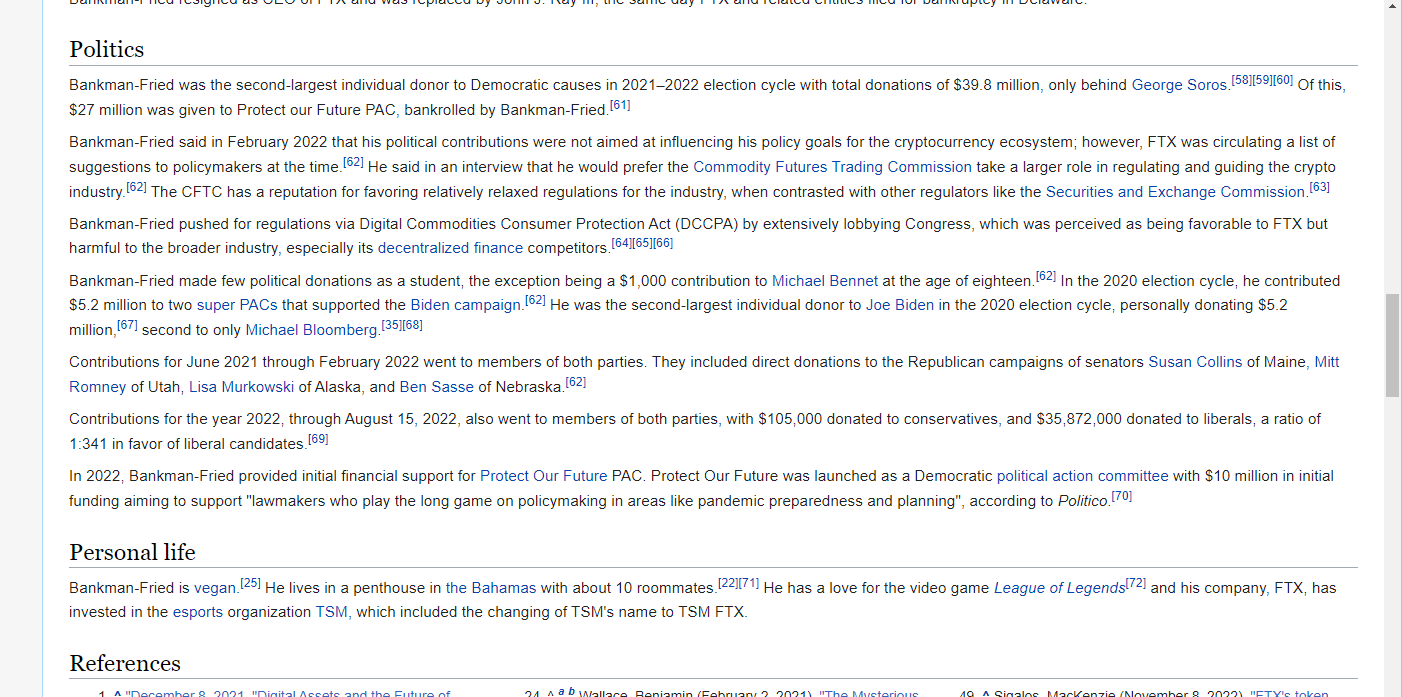Open citation 63 after Securities and Exchange Commission
Image resolution: width=1402 pixels, height=697 pixels.
[1320, 187]
